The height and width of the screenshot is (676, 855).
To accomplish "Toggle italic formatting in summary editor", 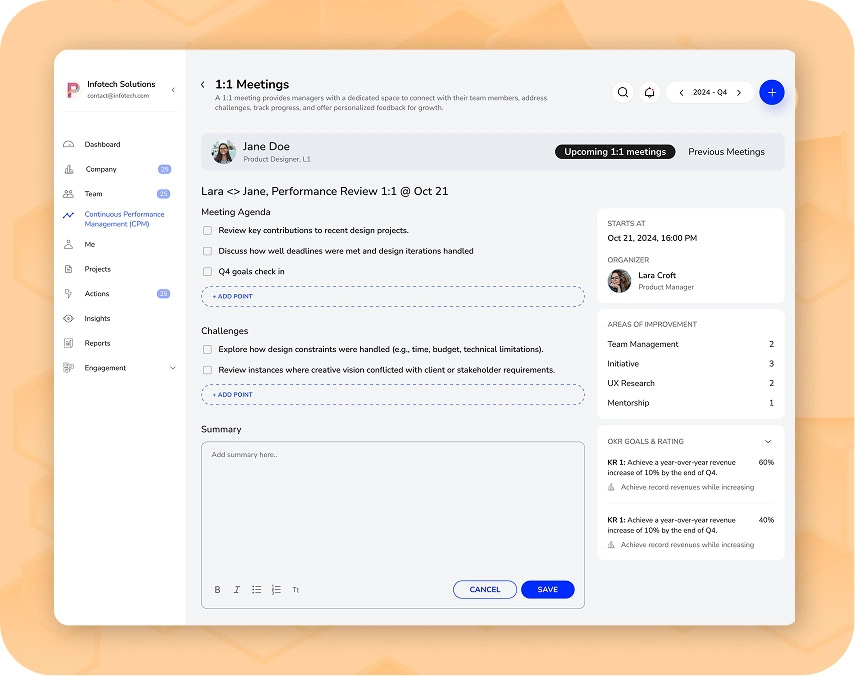I will tap(237, 590).
